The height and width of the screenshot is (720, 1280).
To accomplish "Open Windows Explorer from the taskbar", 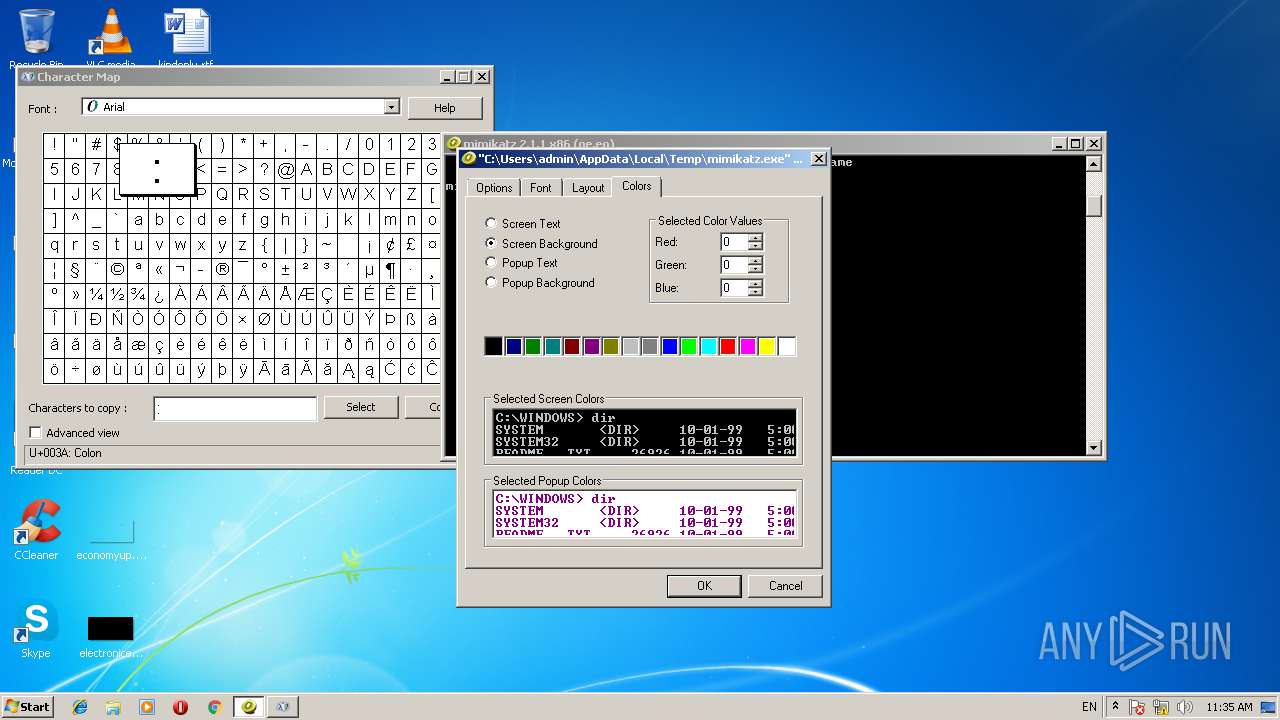I will click(x=113, y=707).
